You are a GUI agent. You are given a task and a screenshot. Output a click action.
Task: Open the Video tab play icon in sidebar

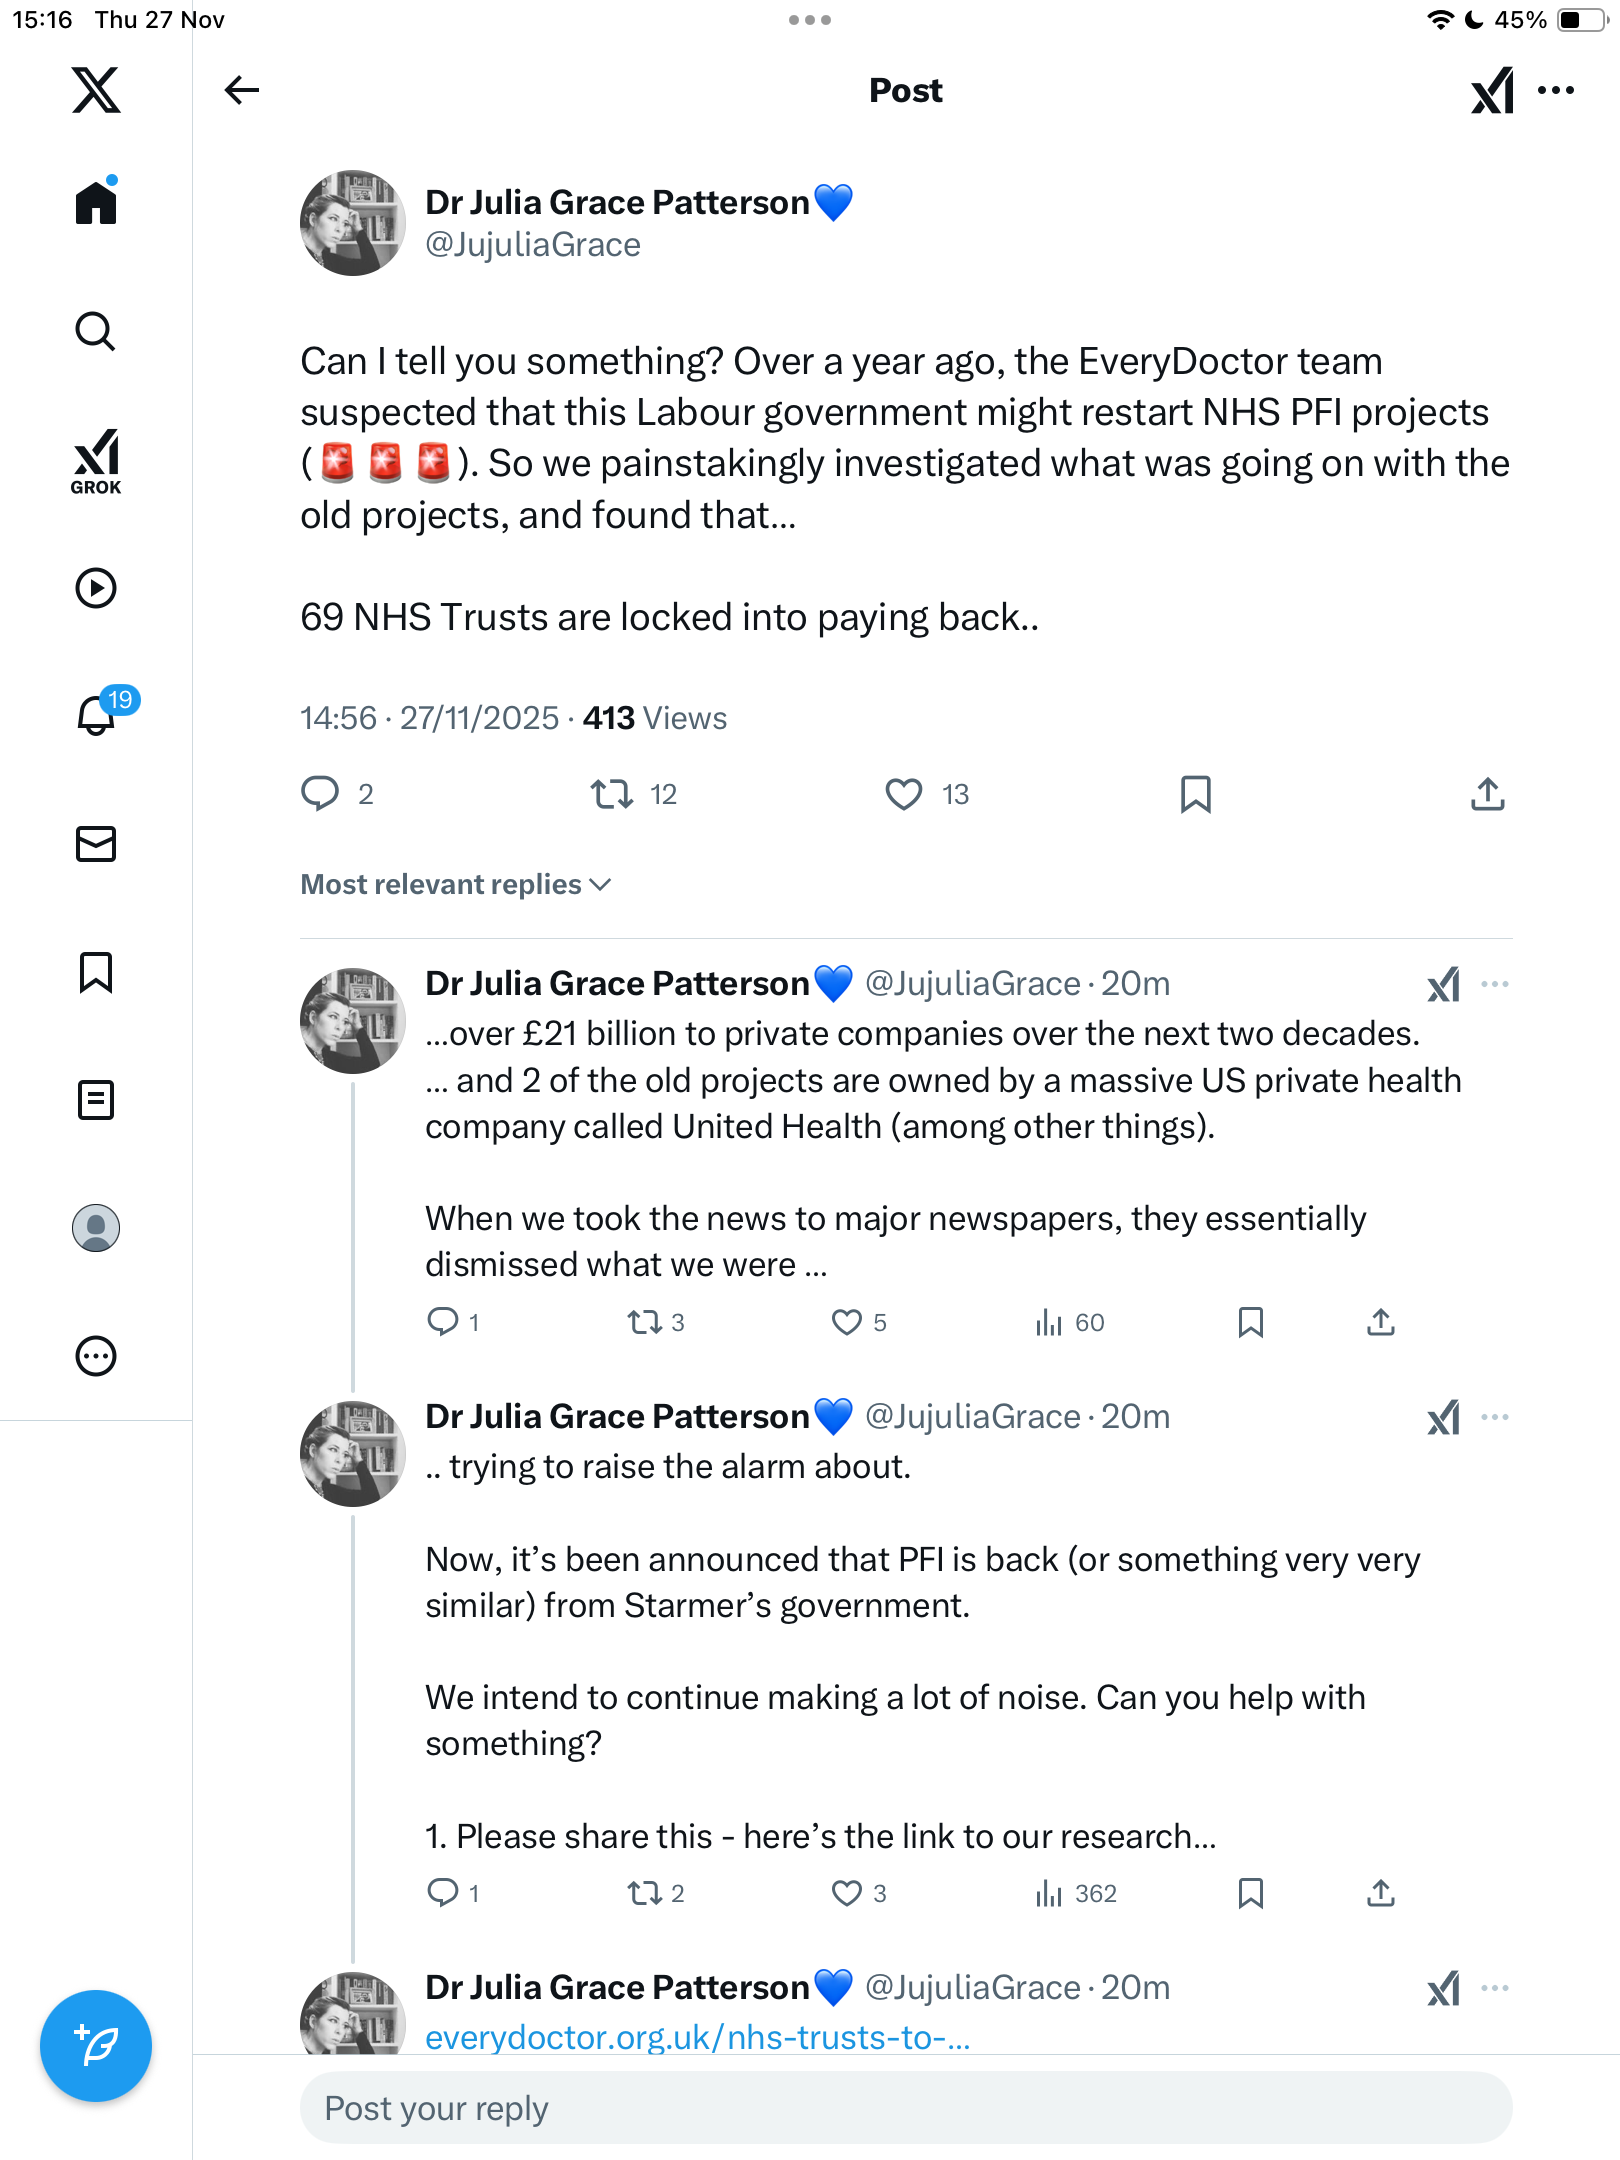pos(96,588)
